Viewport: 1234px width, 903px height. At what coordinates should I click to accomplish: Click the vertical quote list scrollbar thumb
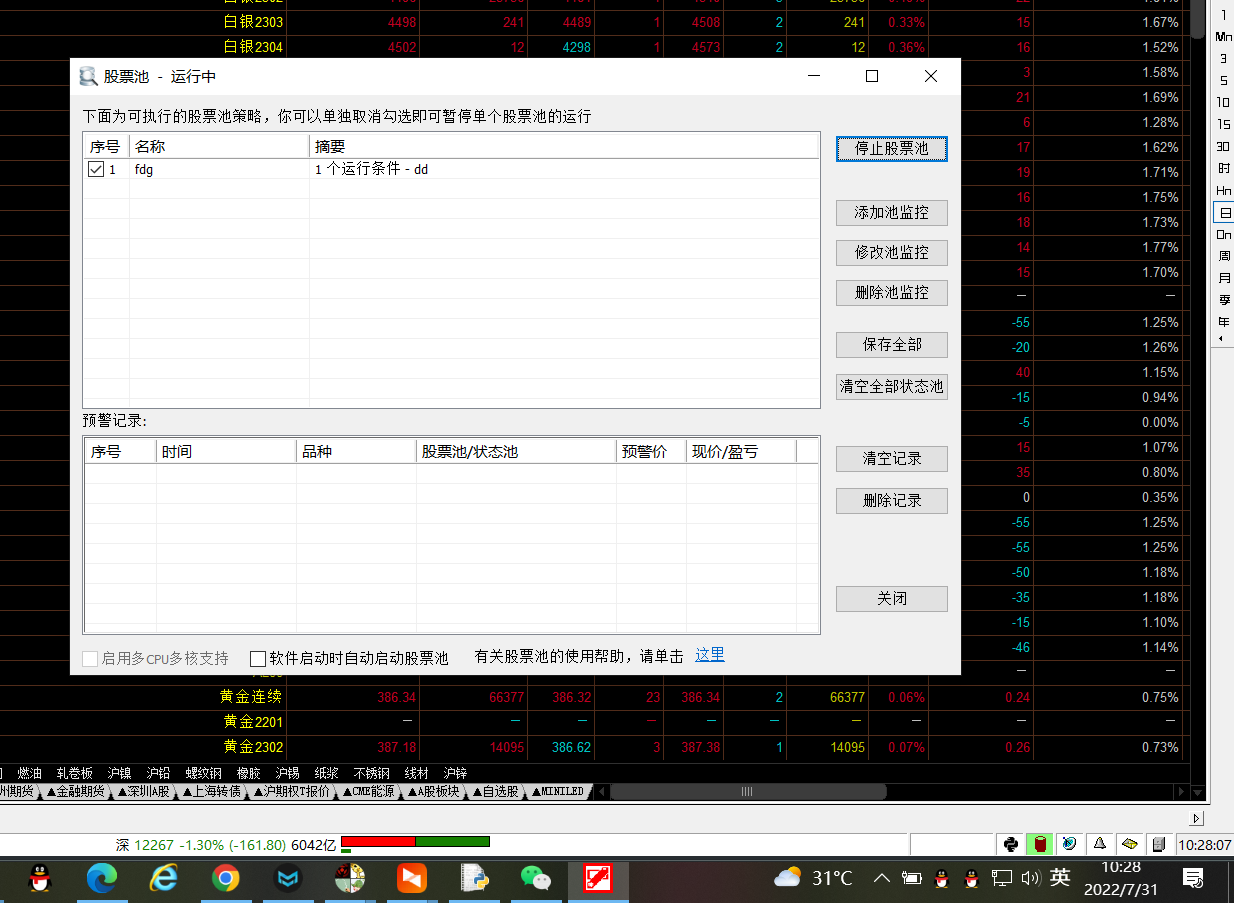1197,19
